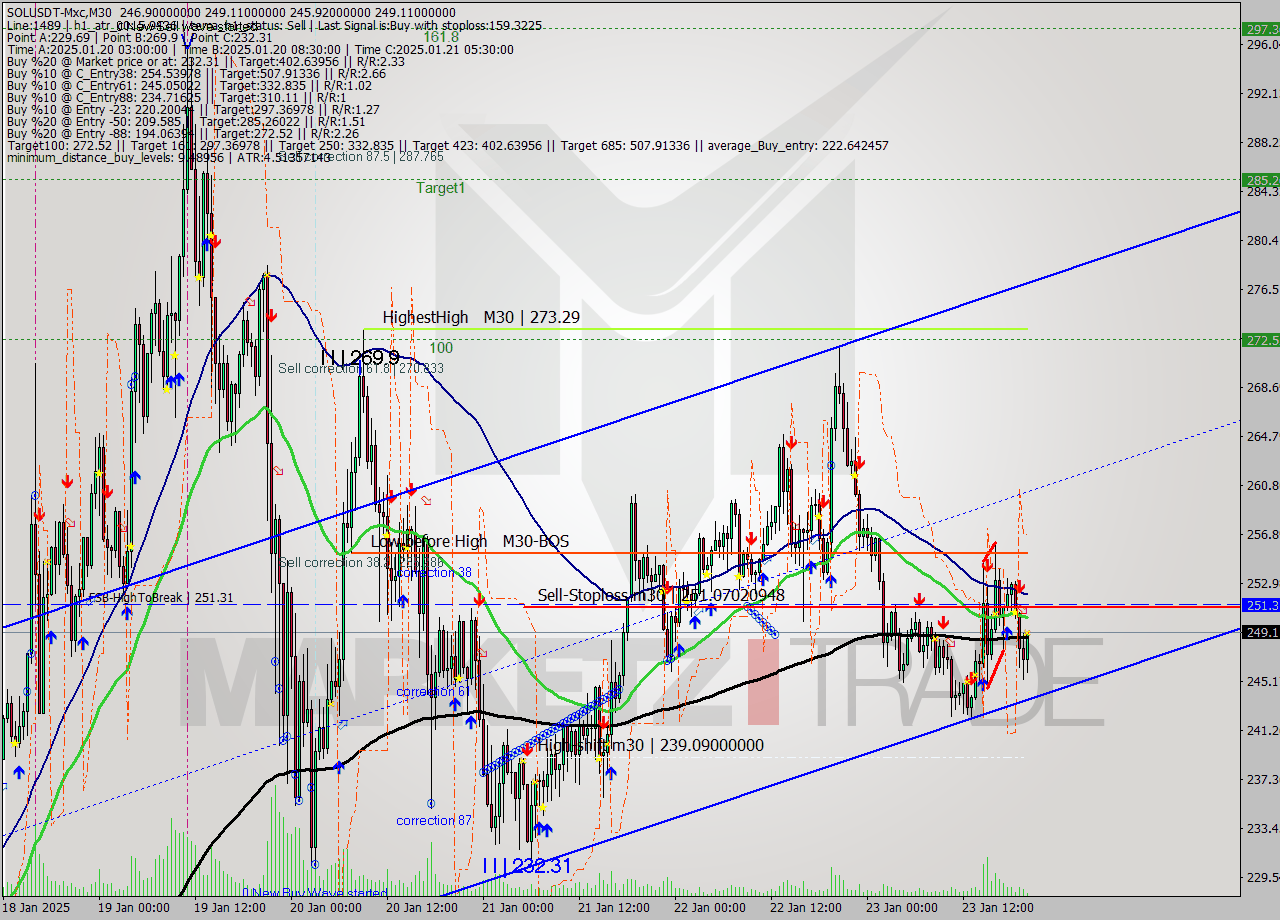Viewport: 1280px width, 920px height.
Task: Click the 260.8 price axis label
Action: tap(1263, 485)
